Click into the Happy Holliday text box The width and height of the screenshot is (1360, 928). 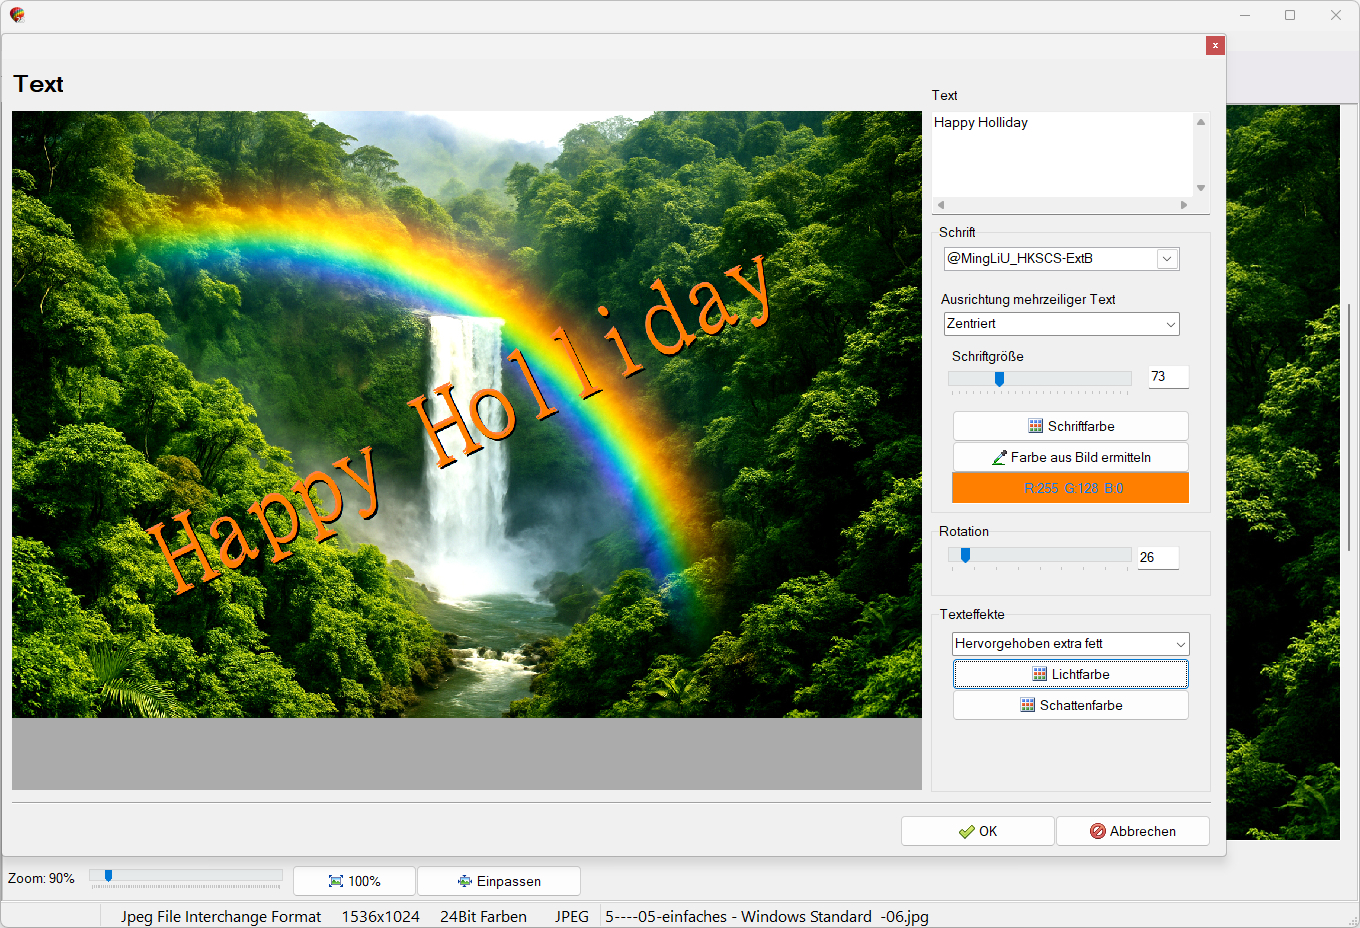(x=1060, y=155)
